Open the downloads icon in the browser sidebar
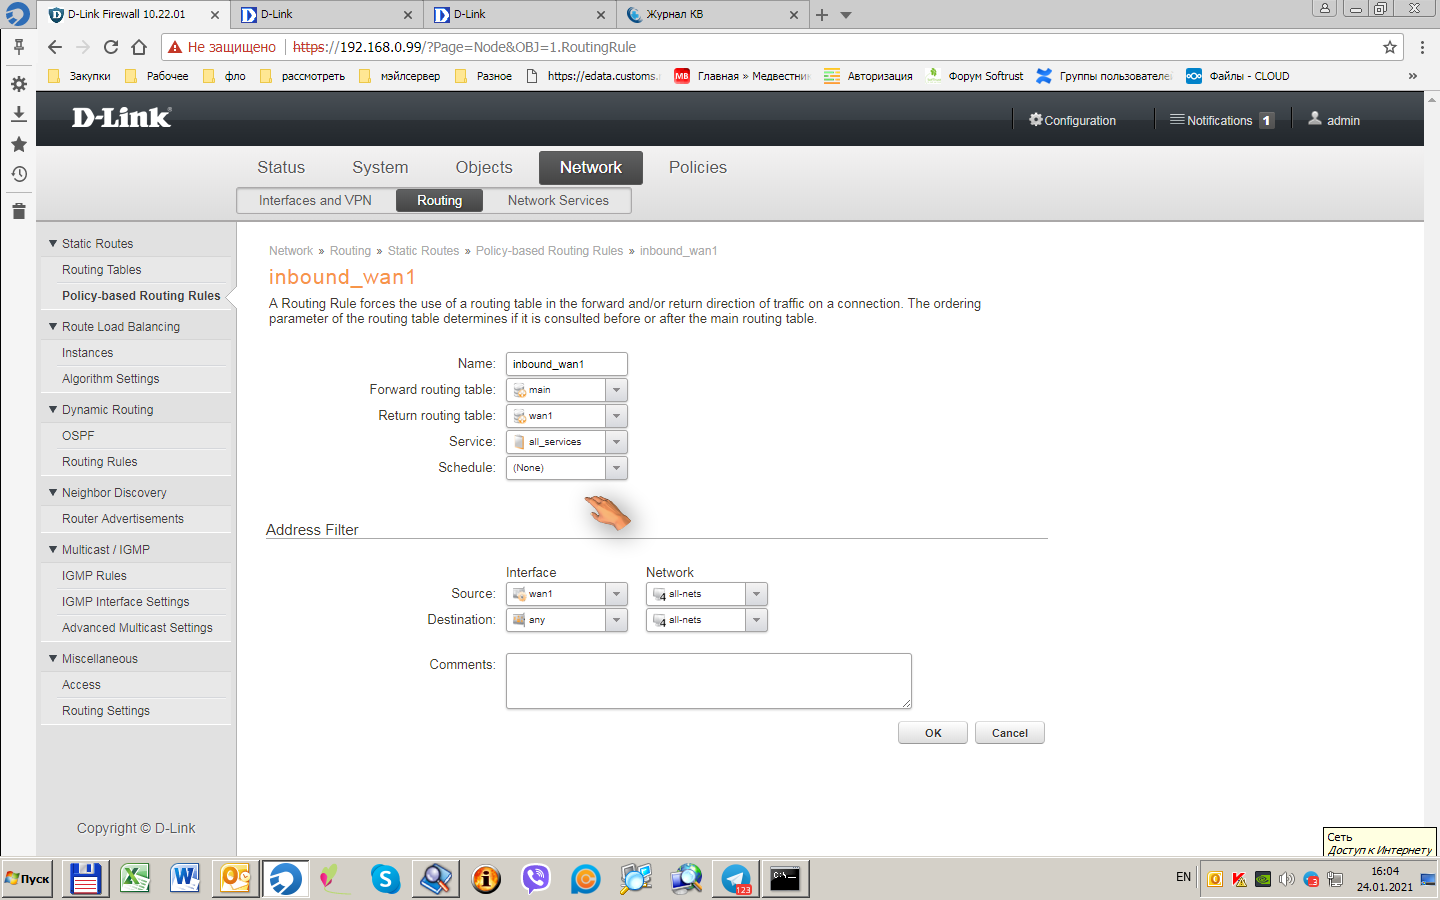This screenshot has height=900, width=1440. [x=18, y=114]
